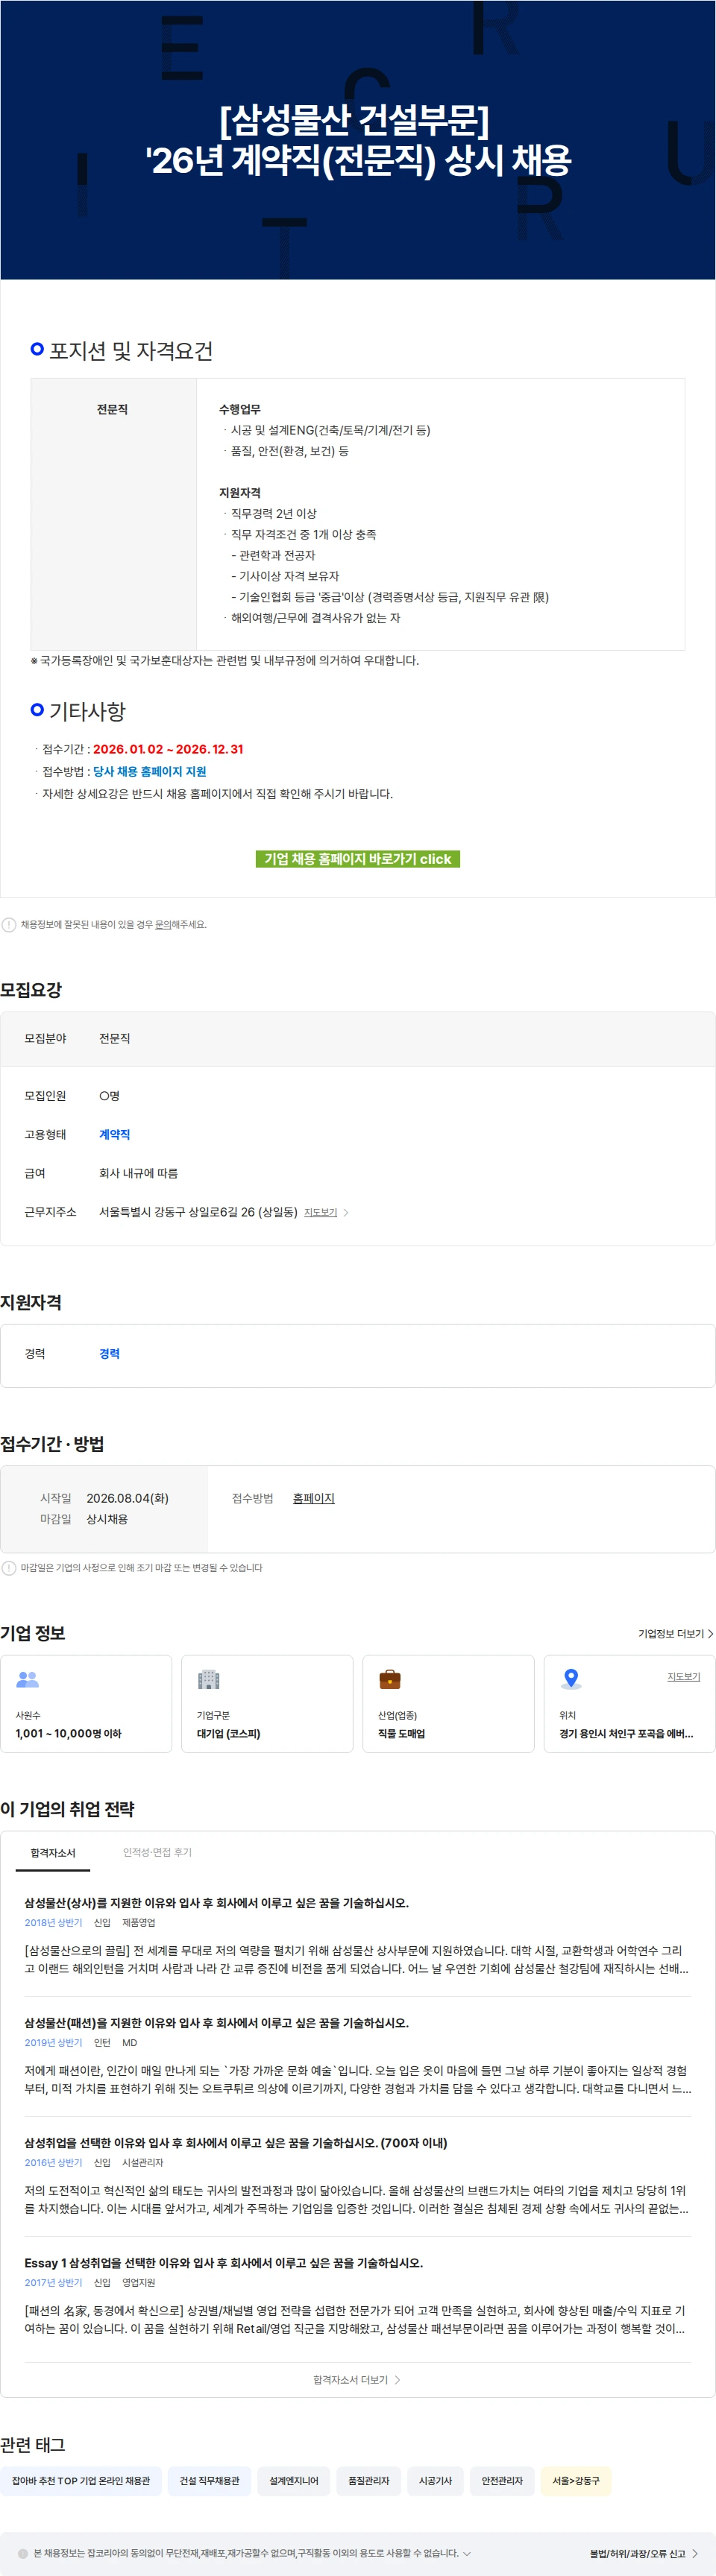Click the 기타사항 heading bullet icon
This screenshot has width=716, height=2576.
(x=37, y=709)
